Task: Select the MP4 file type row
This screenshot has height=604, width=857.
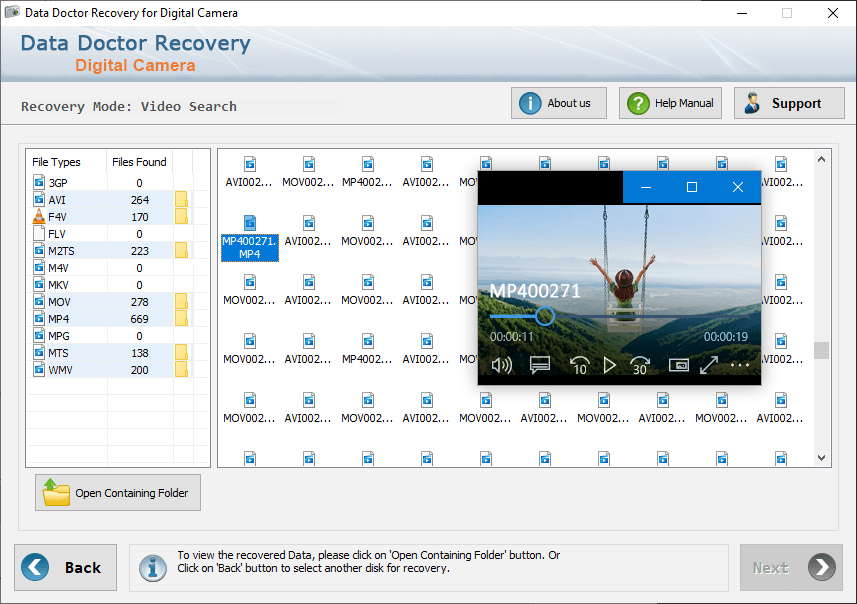Action: (x=110, y=319)
